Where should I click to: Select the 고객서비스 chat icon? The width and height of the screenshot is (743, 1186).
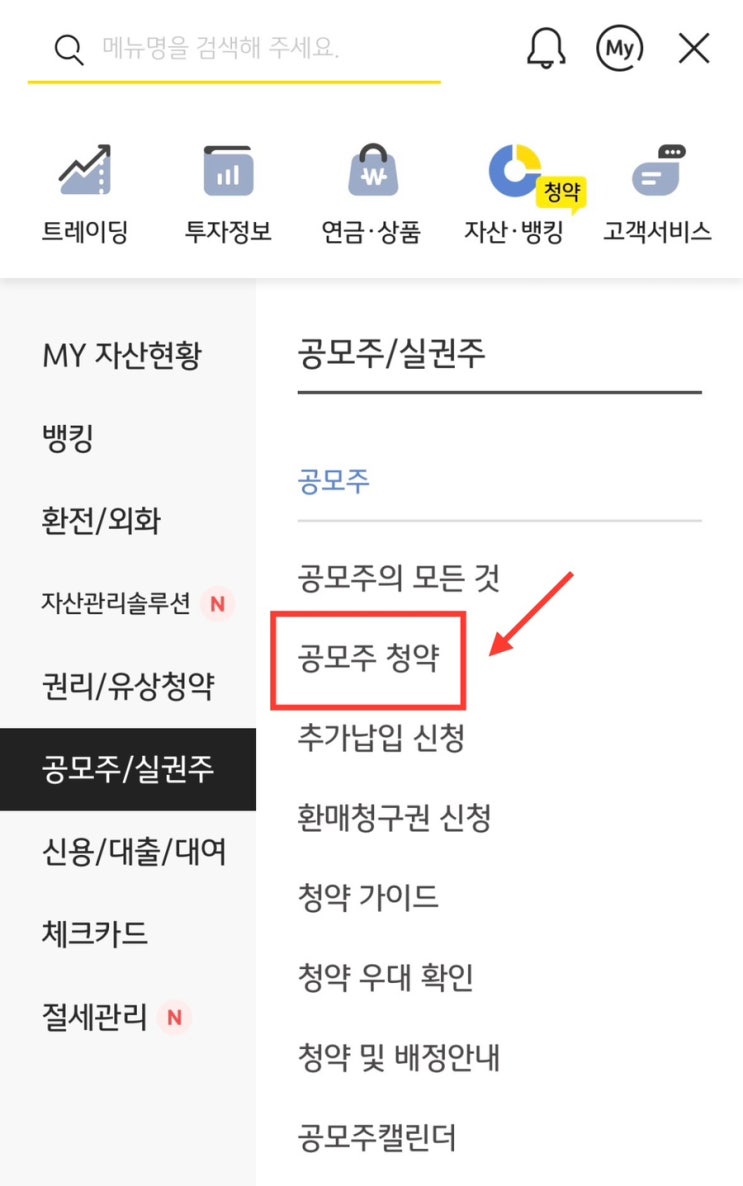(x=658, y=170)
